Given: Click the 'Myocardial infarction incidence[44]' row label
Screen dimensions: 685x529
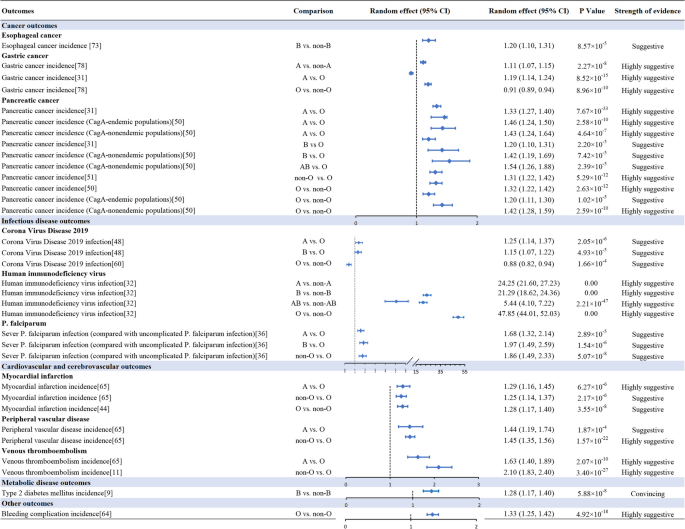Looking at the screenshot, I should click(x=55, y=409).
